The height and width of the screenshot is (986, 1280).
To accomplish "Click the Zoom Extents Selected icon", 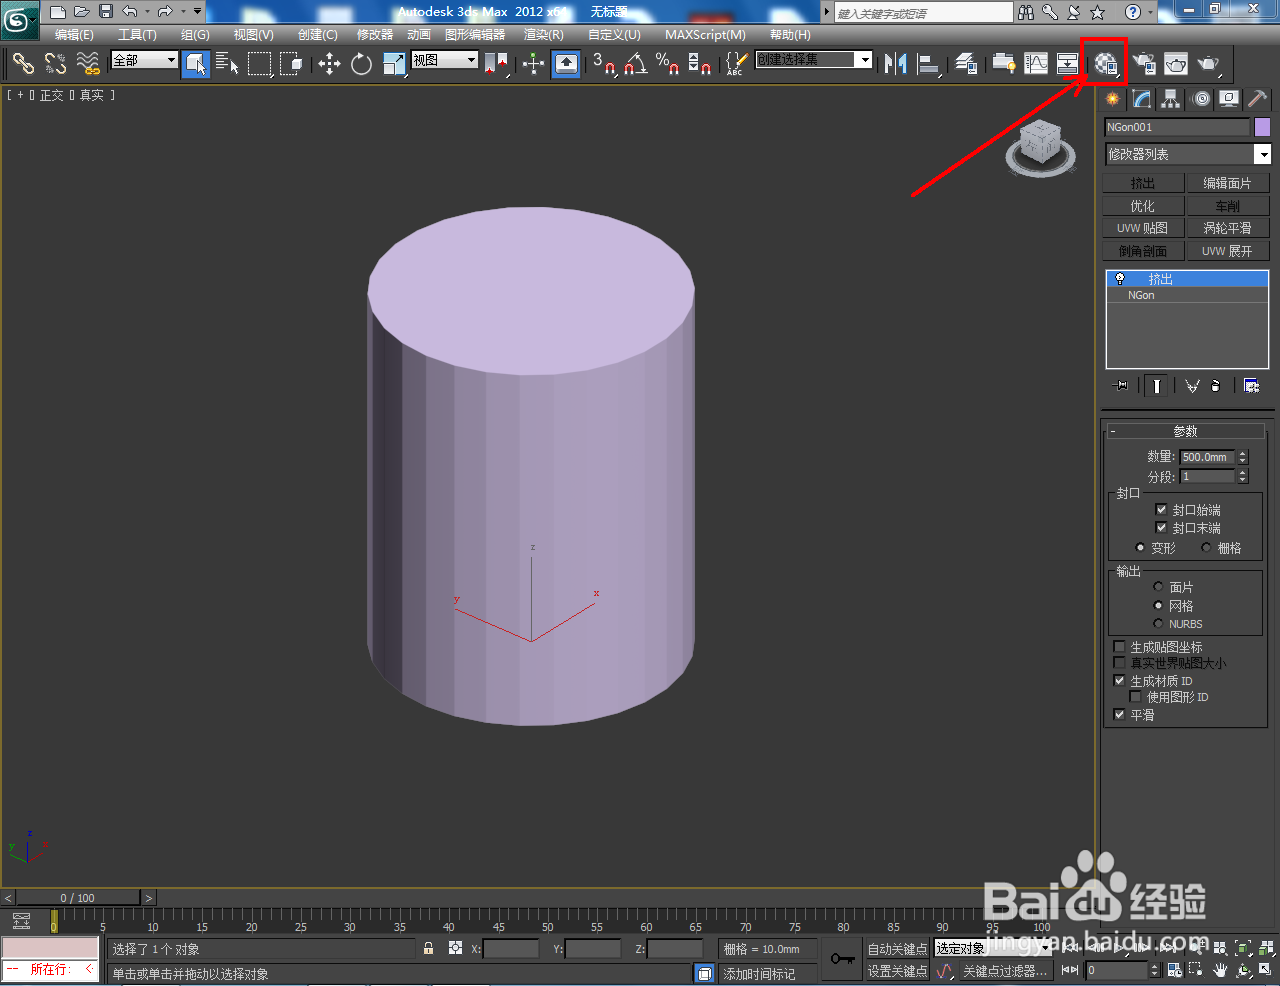I will pos(1243,948).
